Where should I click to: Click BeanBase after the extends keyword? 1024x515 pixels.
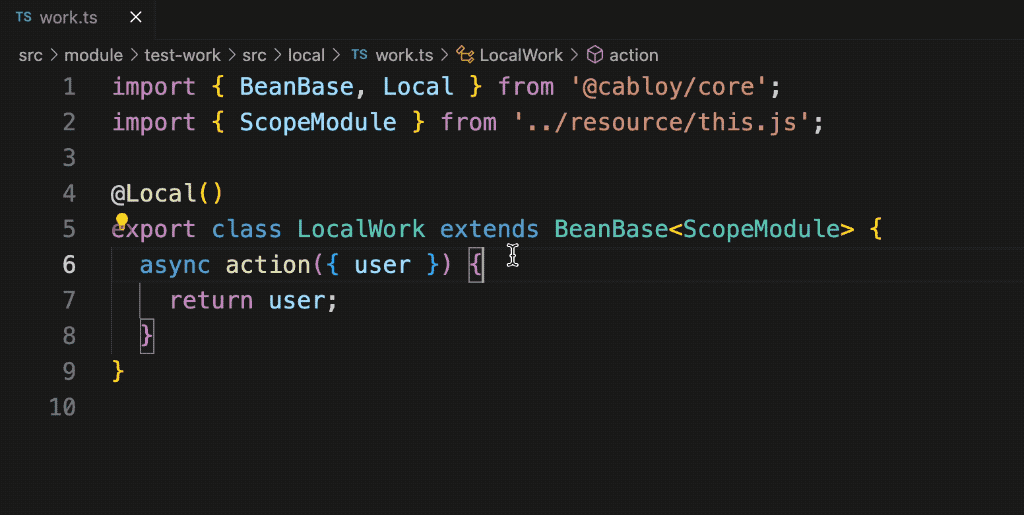(x=611, y=229)
